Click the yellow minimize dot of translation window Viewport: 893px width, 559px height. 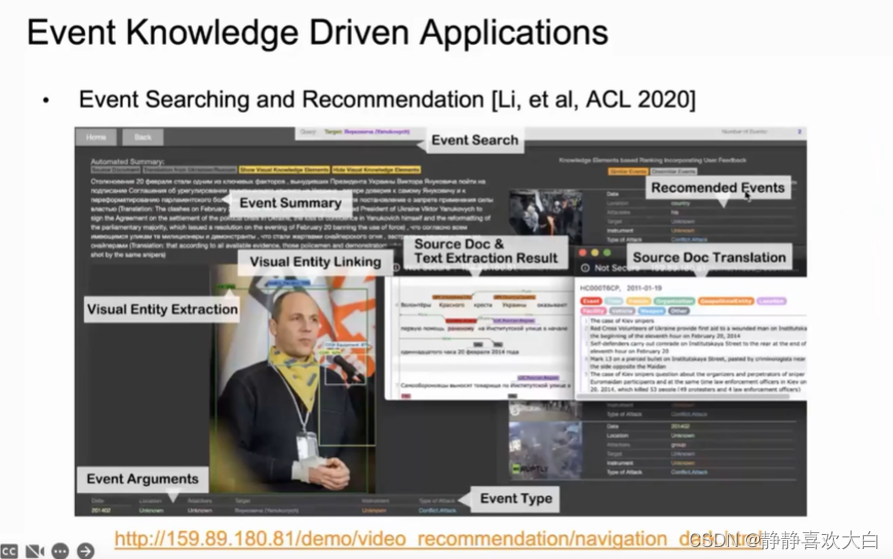point(595,253)
